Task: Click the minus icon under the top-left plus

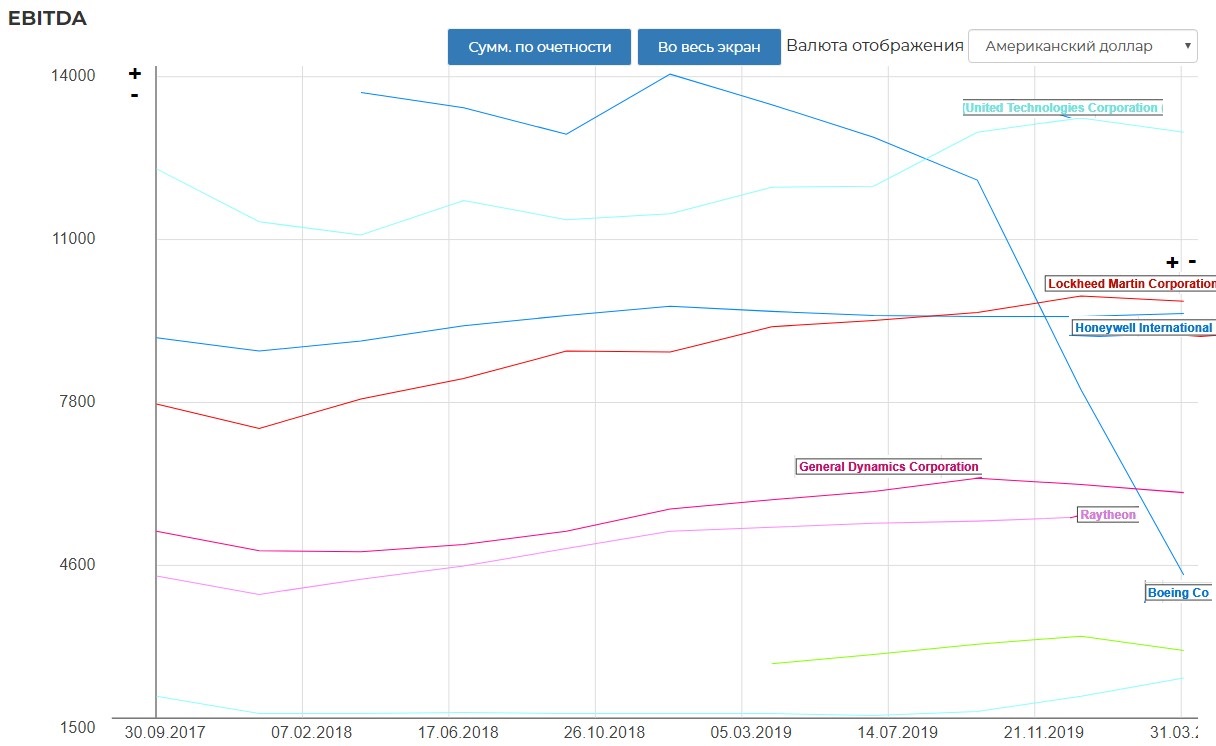Action: [134, 95]
